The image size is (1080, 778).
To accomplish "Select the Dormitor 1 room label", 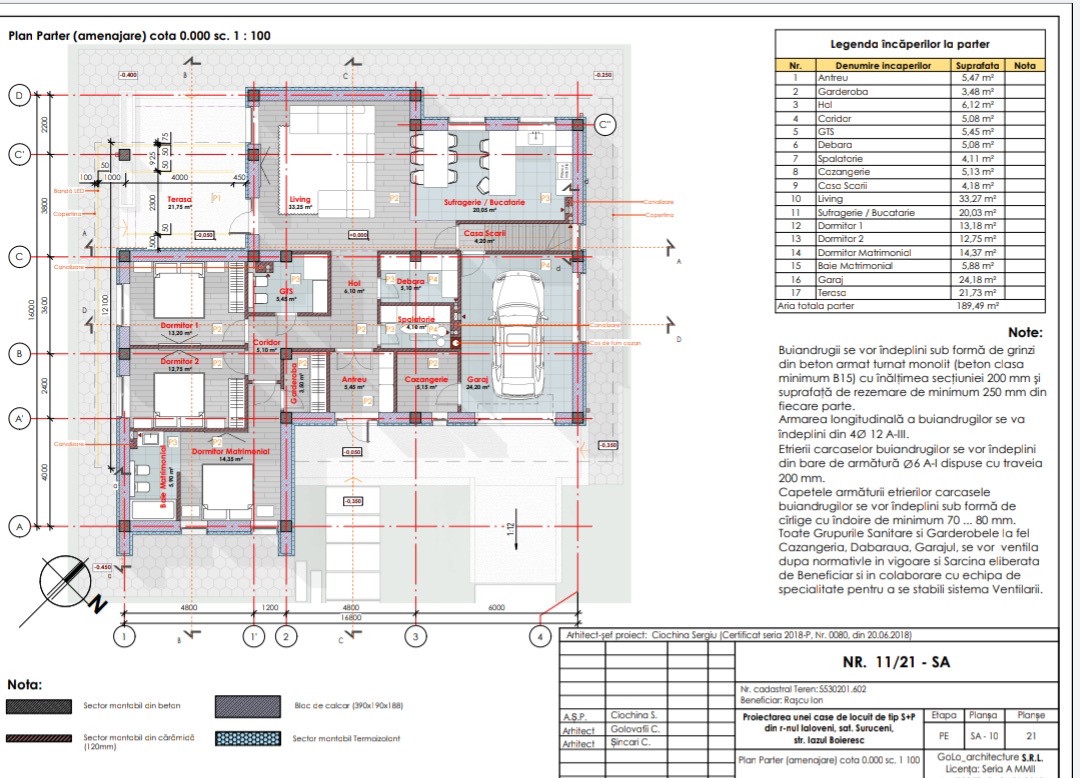I will pyautogui.click(x=181, y=326).
